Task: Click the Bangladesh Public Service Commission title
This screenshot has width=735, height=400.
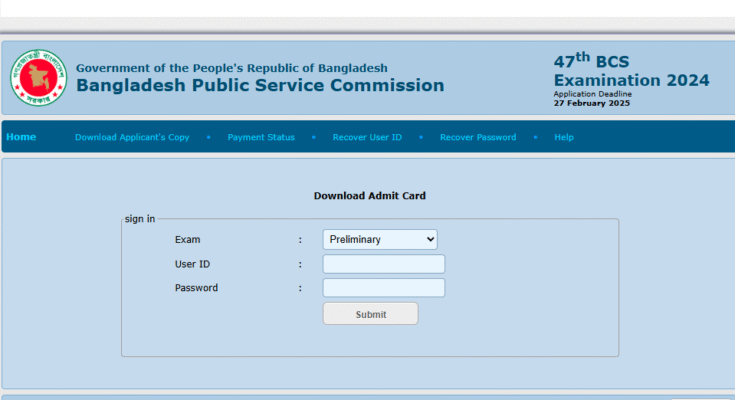Action: (x=260, y=85)
